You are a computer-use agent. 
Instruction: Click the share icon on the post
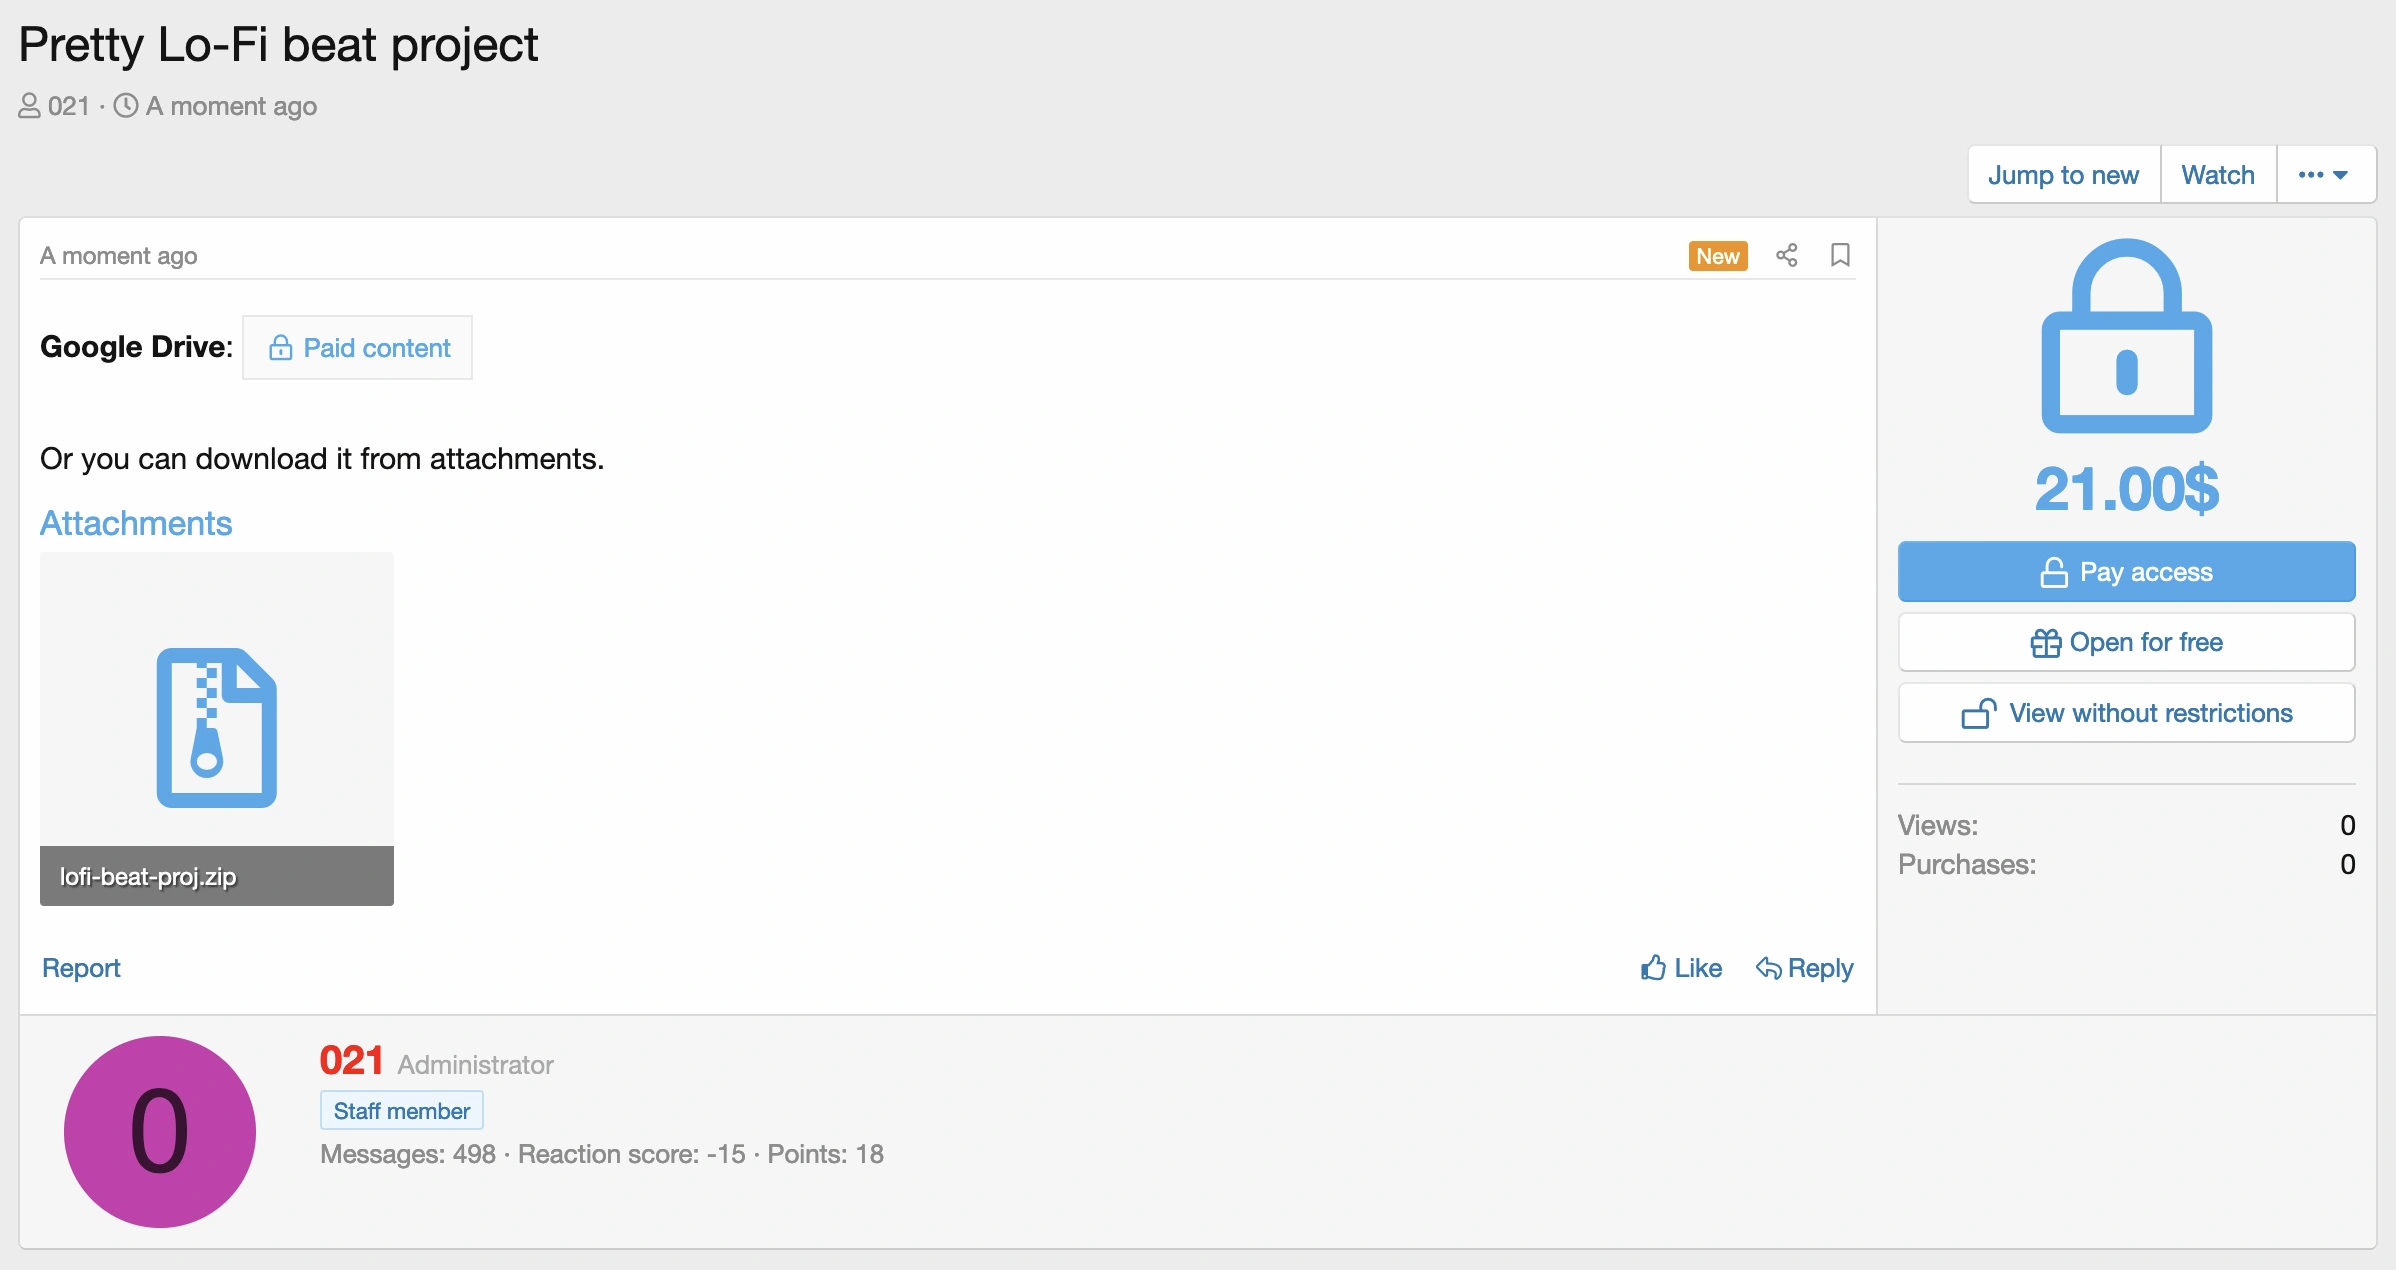1786,256
